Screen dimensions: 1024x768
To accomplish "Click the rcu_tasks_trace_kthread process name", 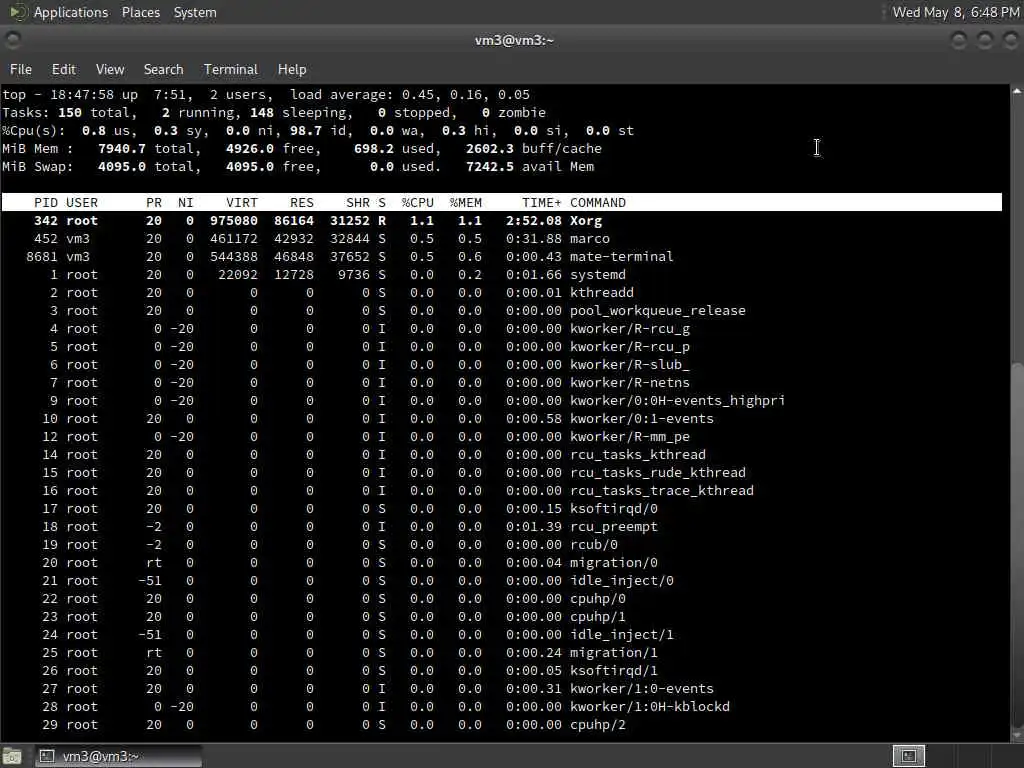I will pyautogui.click(x=662, y=491).
